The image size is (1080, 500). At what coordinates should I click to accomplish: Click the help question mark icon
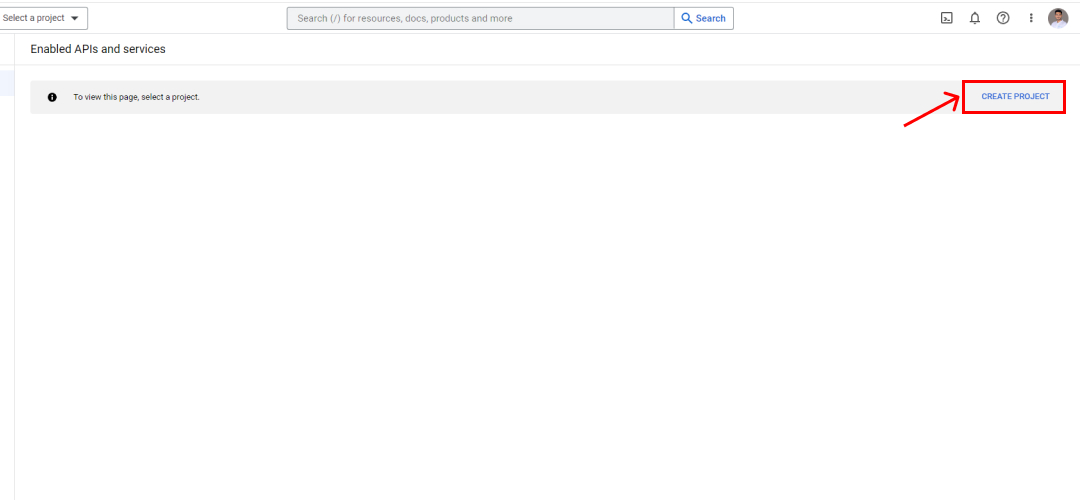click(1003, 18)
